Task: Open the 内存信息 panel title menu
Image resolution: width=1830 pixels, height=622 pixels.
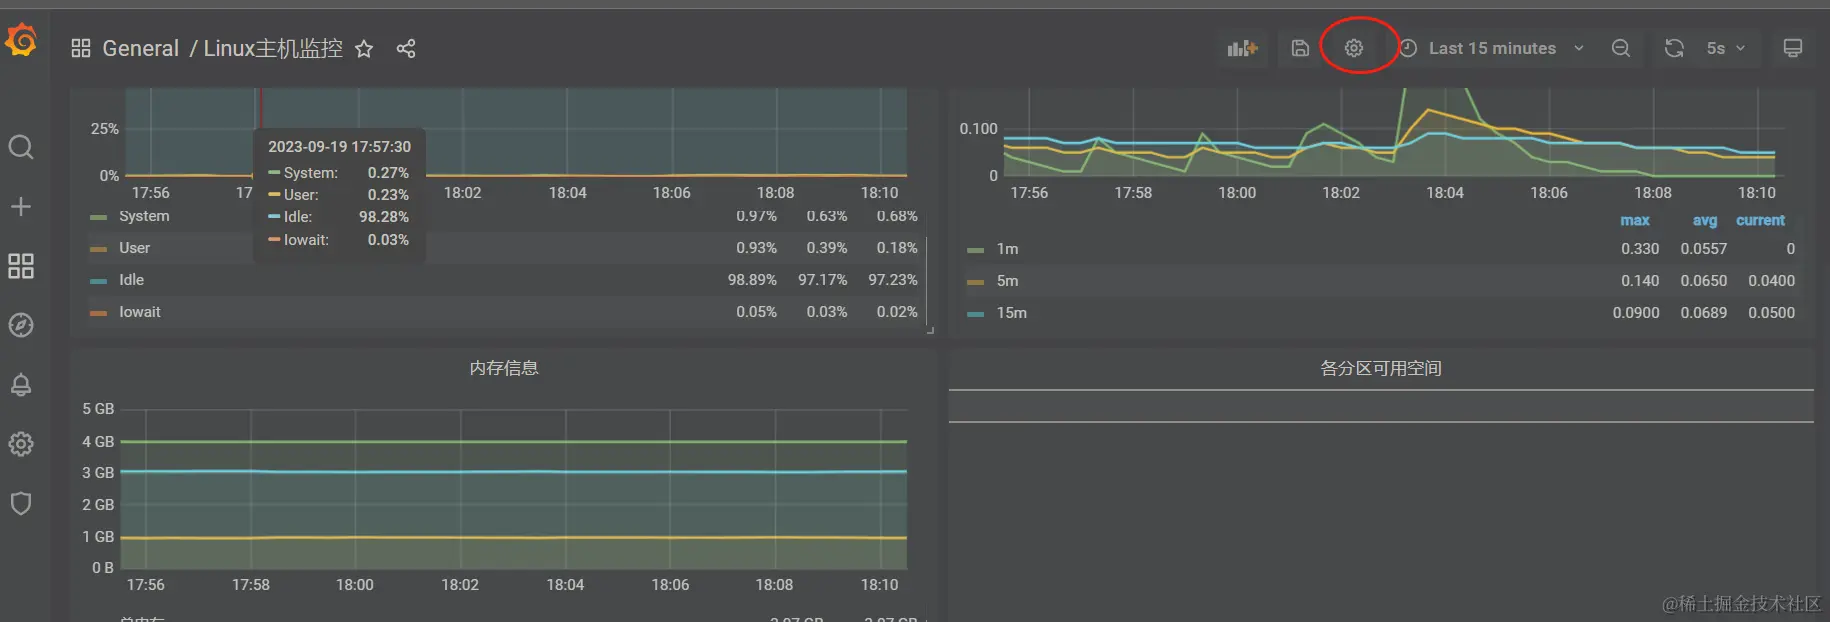Action: coord(504,368)
